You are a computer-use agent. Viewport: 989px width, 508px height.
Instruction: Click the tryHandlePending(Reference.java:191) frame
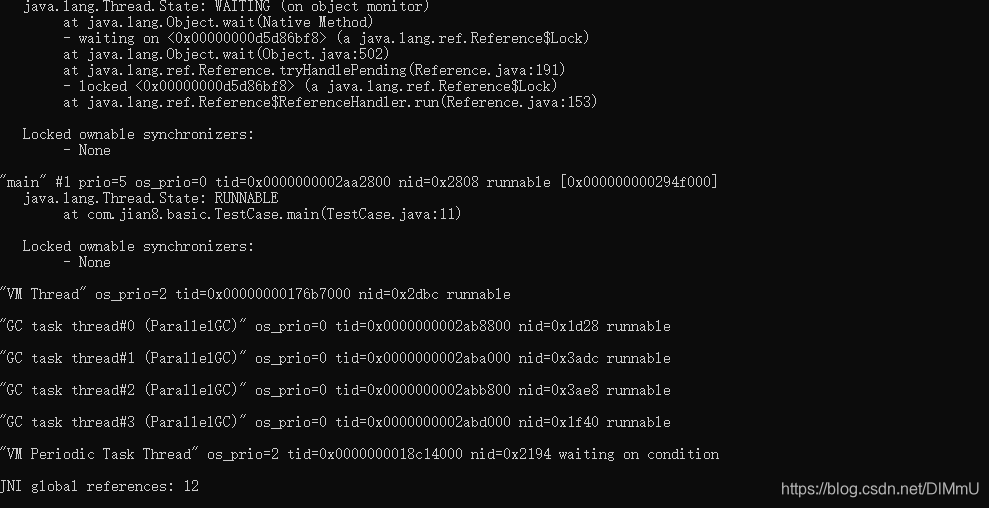point(314,70)
